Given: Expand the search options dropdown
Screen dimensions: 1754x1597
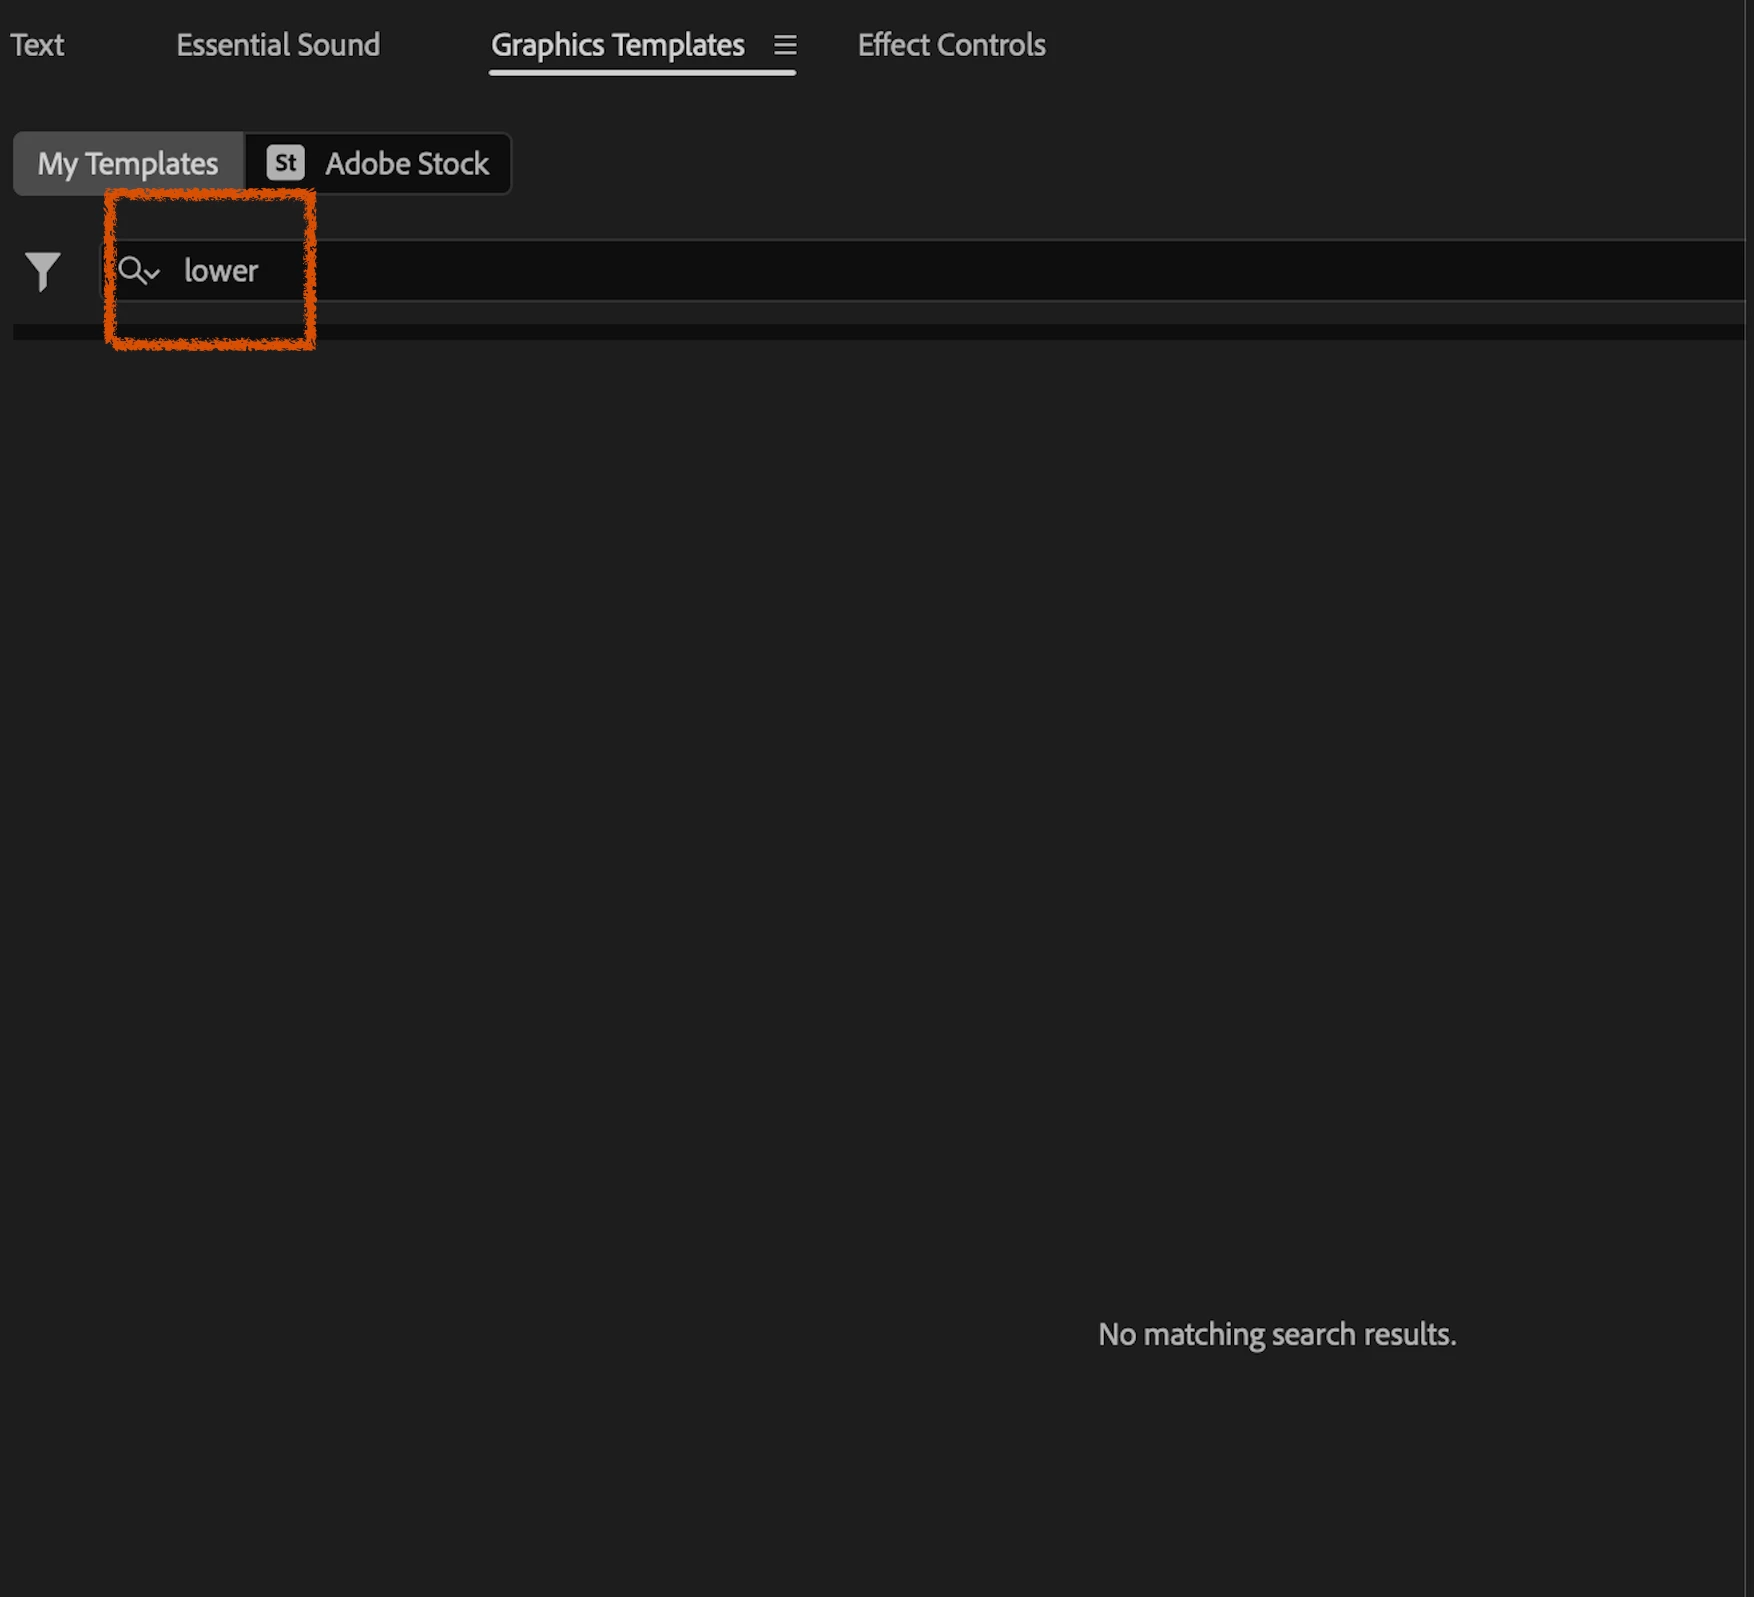Looking at the screenshot, I should point(139,270).
